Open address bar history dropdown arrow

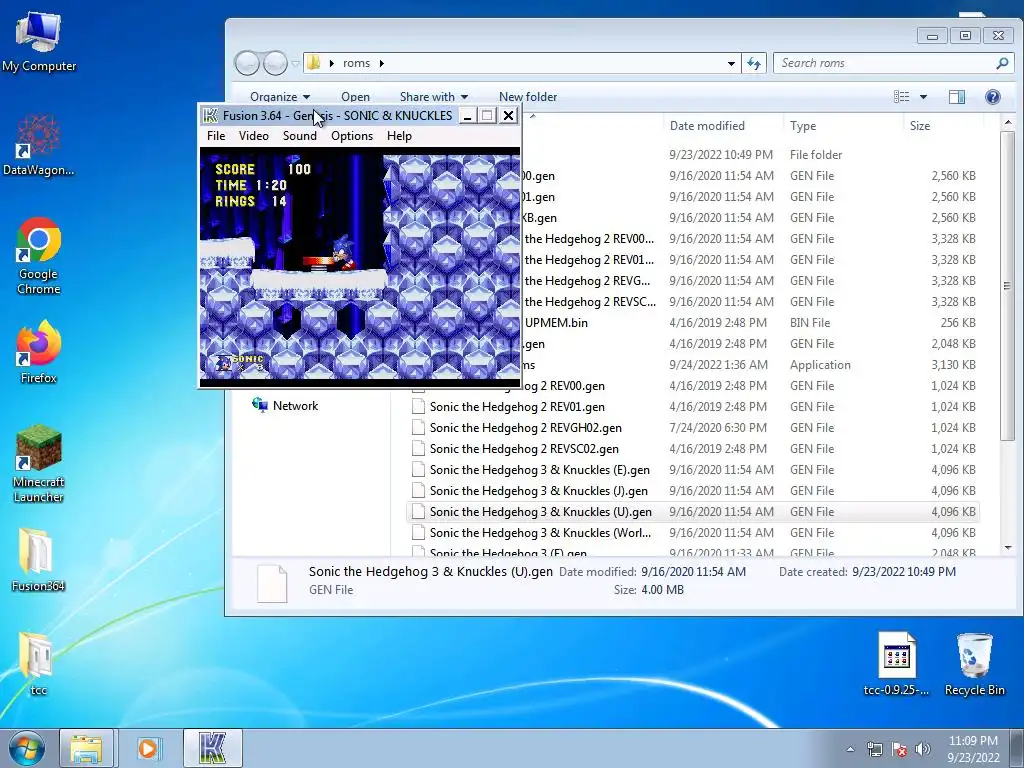[731, 63]
